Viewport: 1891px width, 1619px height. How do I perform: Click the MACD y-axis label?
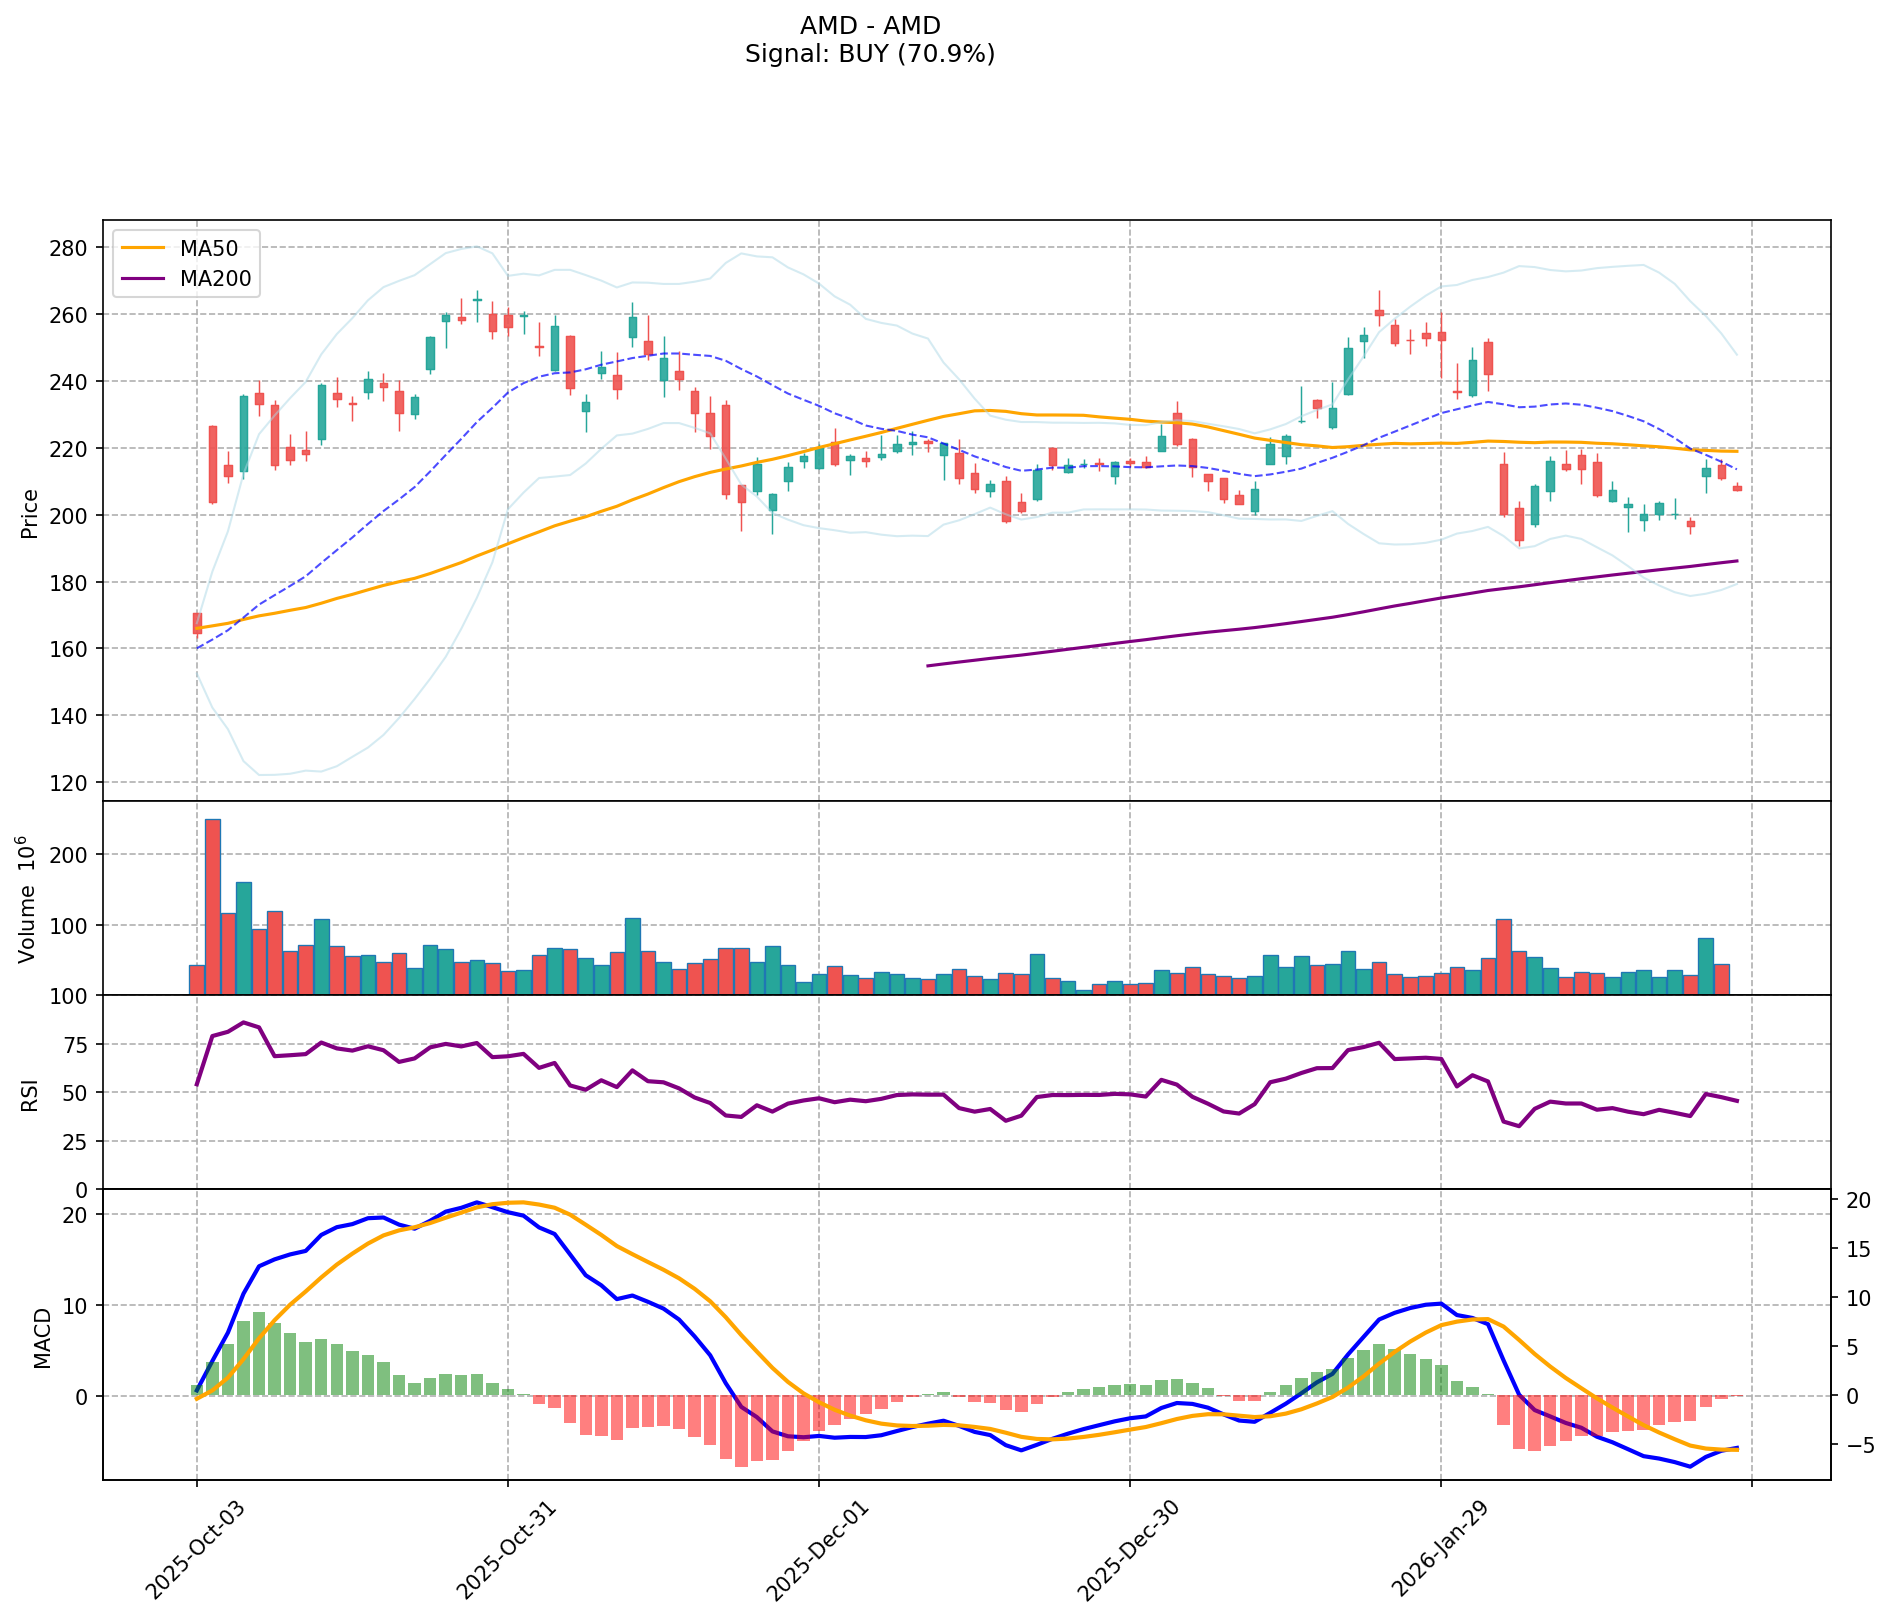[42, 1338]
